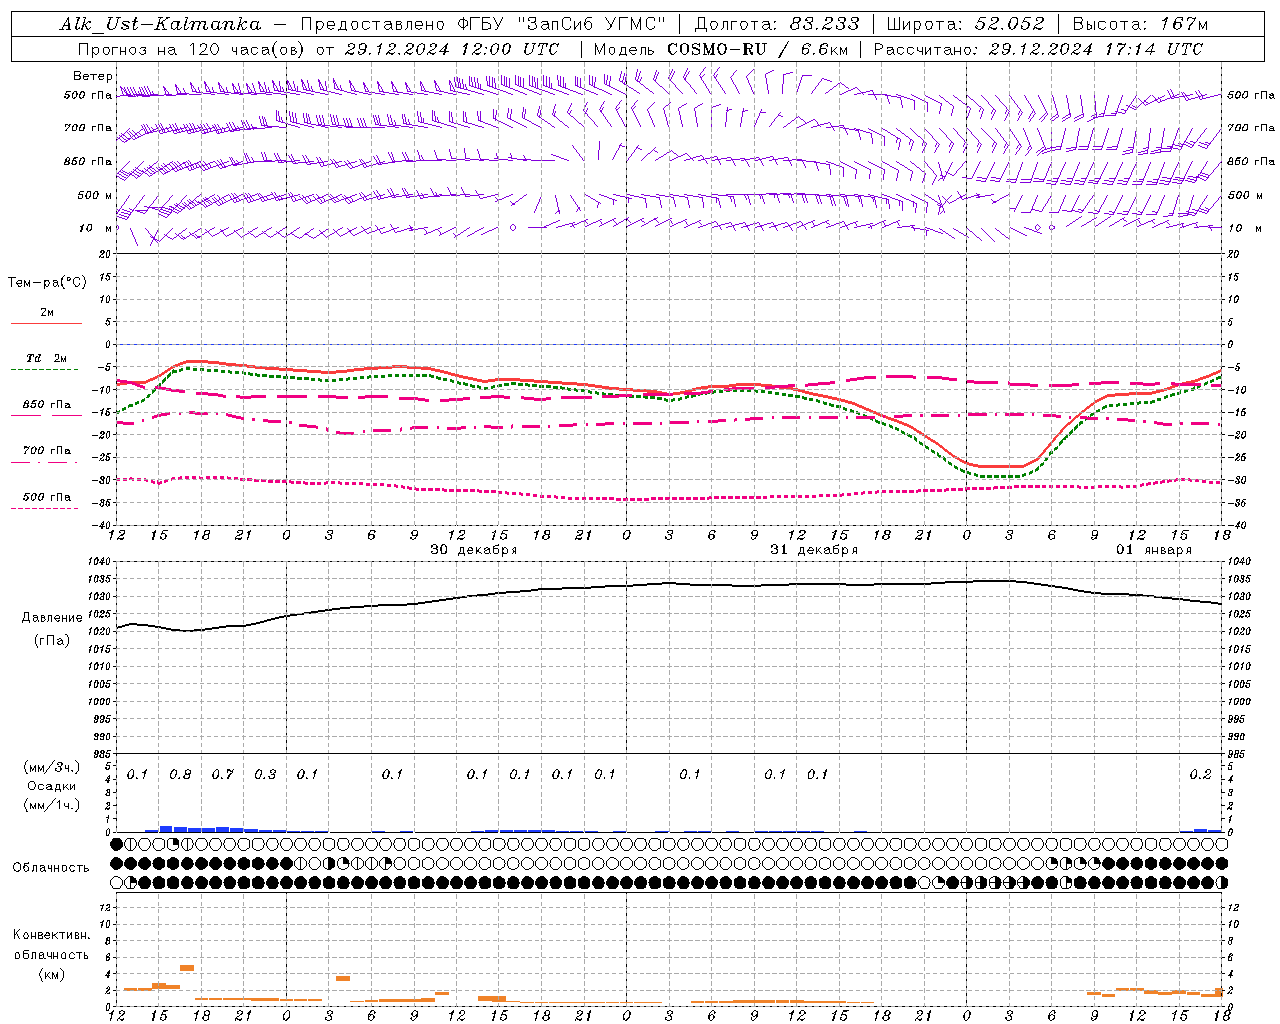Click the '30 декабря' date label
This screenshot has width=1280, height=1024.
pyautogui.click(x=474, y=550)
